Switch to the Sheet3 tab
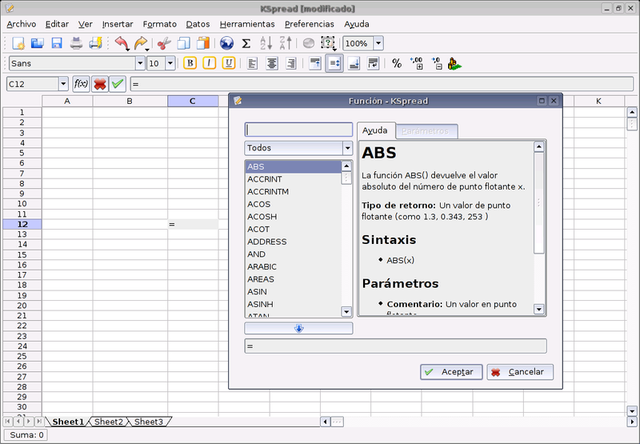Viewport: 640px width, 444px height. coord(149,422)
